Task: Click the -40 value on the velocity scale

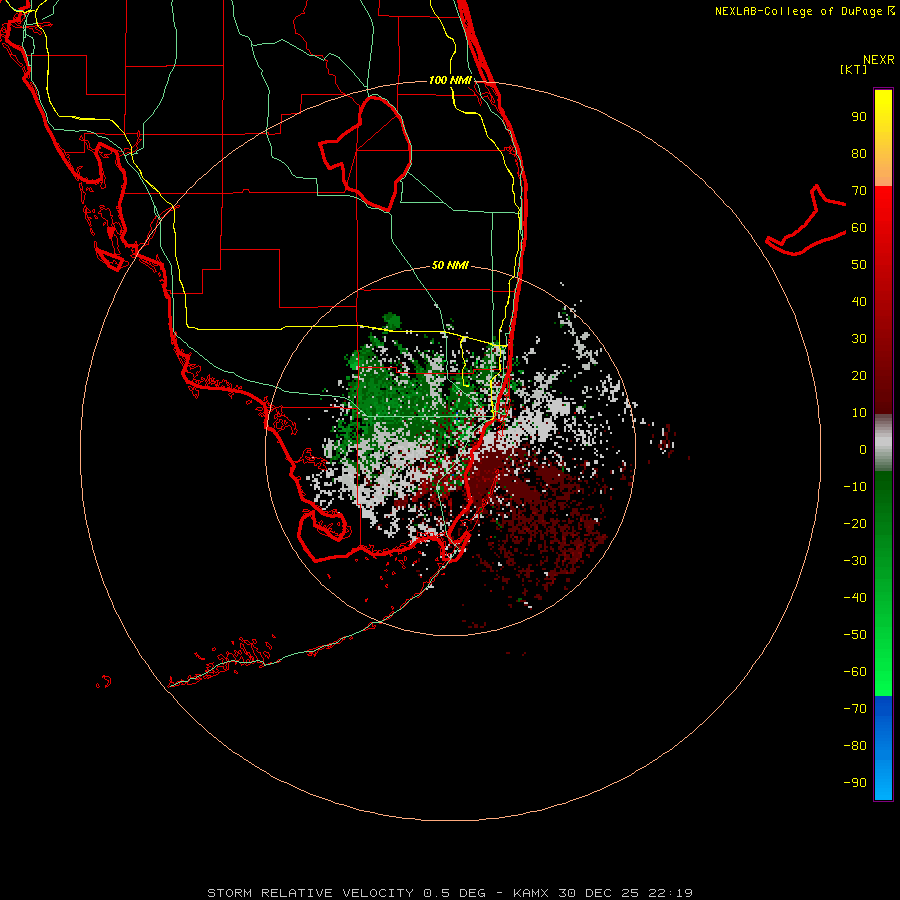Action: (x=855, y=598)
